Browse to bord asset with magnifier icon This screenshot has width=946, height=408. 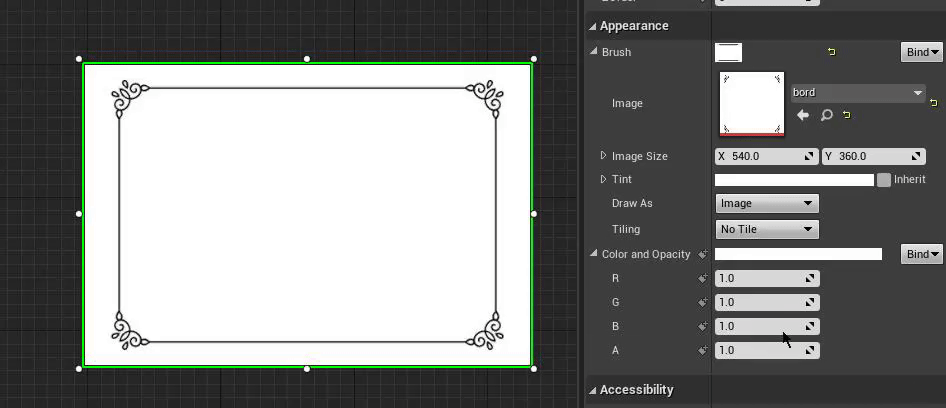pos(827,115)
